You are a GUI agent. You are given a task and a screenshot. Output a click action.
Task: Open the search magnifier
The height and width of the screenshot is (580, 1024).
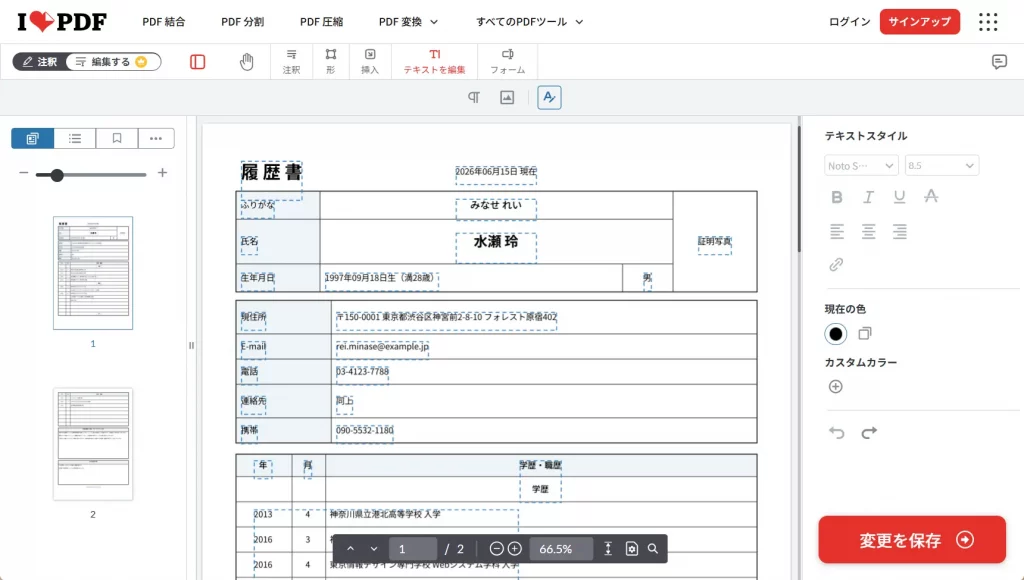[x=652, y=549]
